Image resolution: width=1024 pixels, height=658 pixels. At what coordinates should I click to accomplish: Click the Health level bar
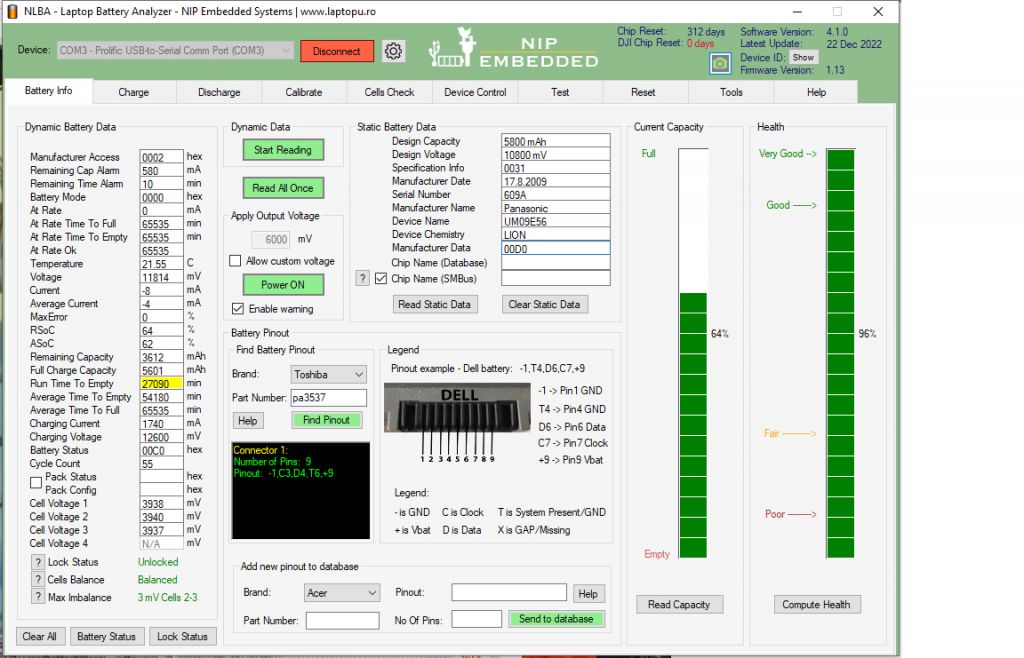pos(840,353)
